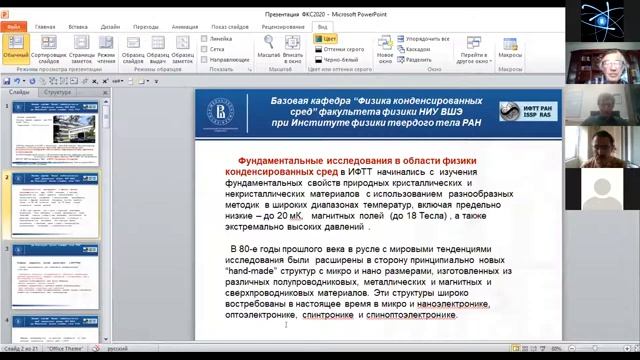Click zoom out minus in status bar
Image resolution: width=640 pixels, height=360 pixels.
click(x=572, y=349)
